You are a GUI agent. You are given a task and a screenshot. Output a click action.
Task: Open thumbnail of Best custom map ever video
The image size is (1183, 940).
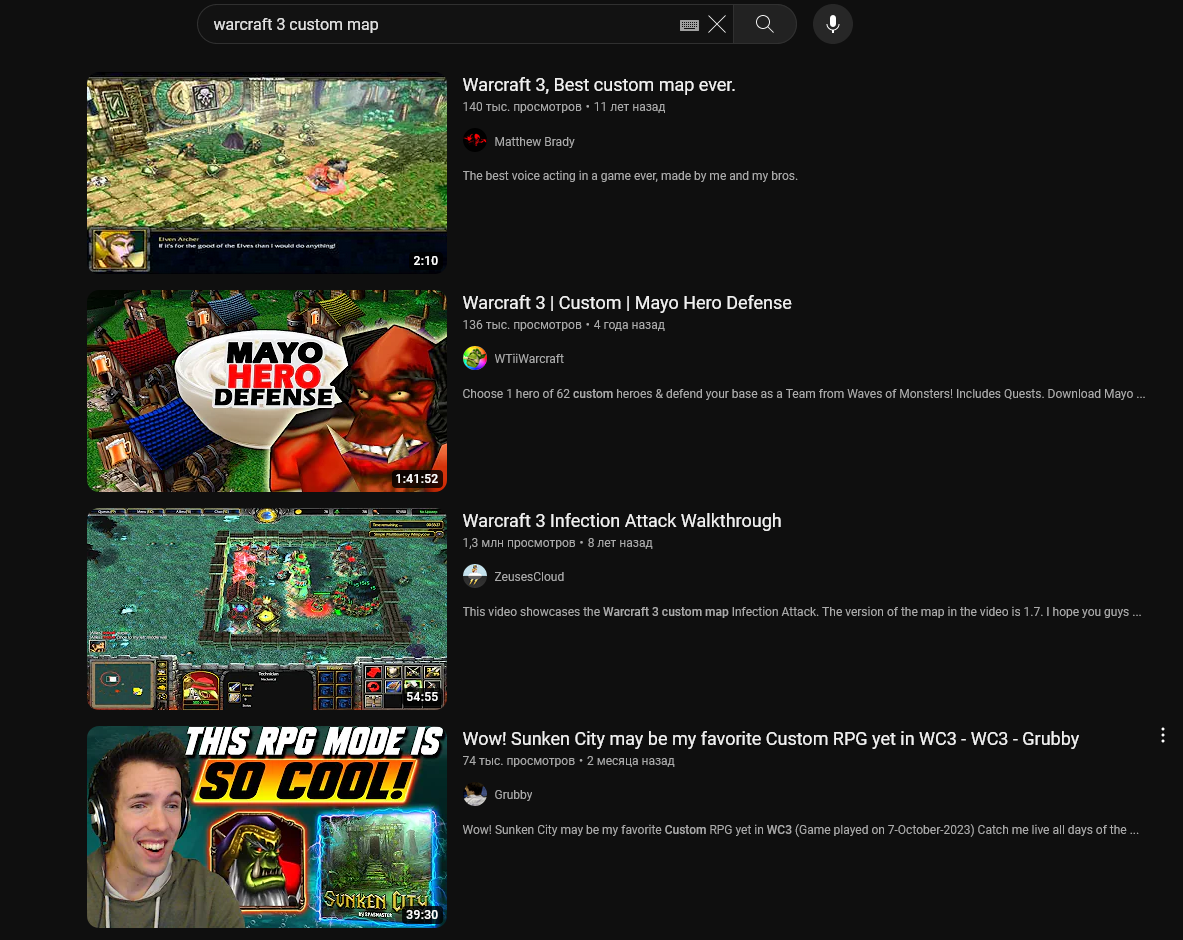pyautogui.click(x=266, y=173)
